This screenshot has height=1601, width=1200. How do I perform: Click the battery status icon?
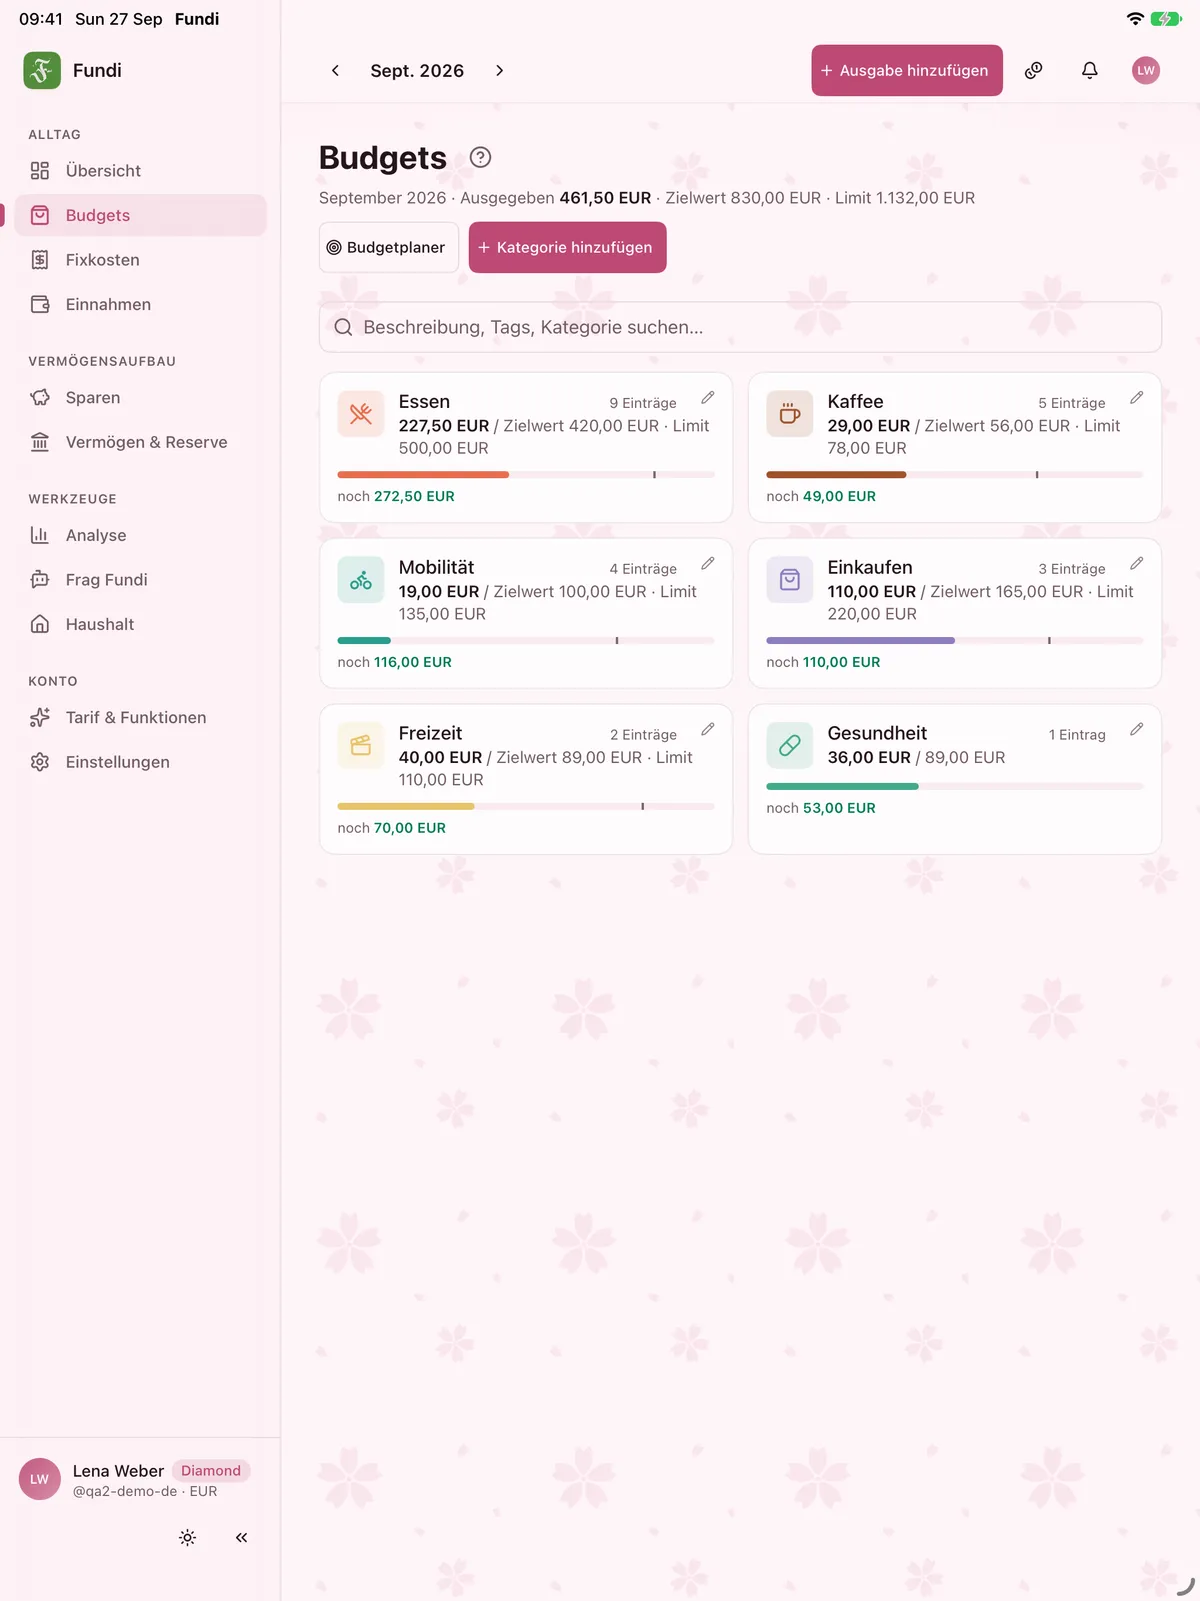pyautogui.click(x=1166, y=19)
